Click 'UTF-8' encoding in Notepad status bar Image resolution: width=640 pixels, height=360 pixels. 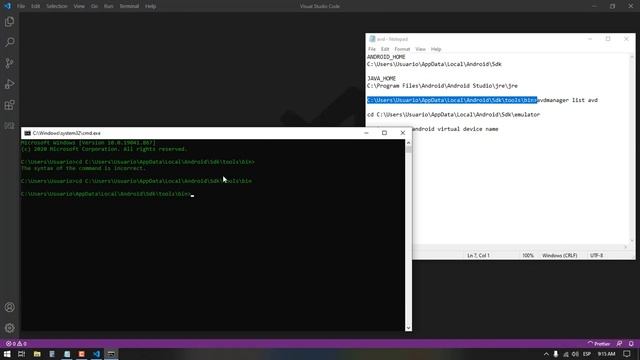(x=596, y=255)
